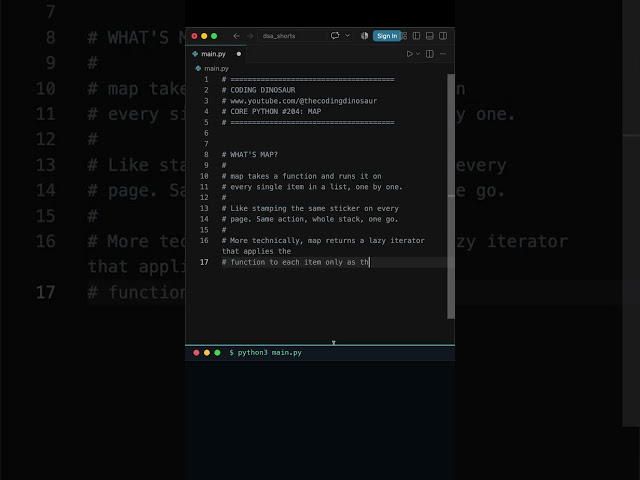The height and width of the screenshot is (480, 640).
Task: Click line 'Like stamping the same sticker on every'
Action: click(310, 209)
